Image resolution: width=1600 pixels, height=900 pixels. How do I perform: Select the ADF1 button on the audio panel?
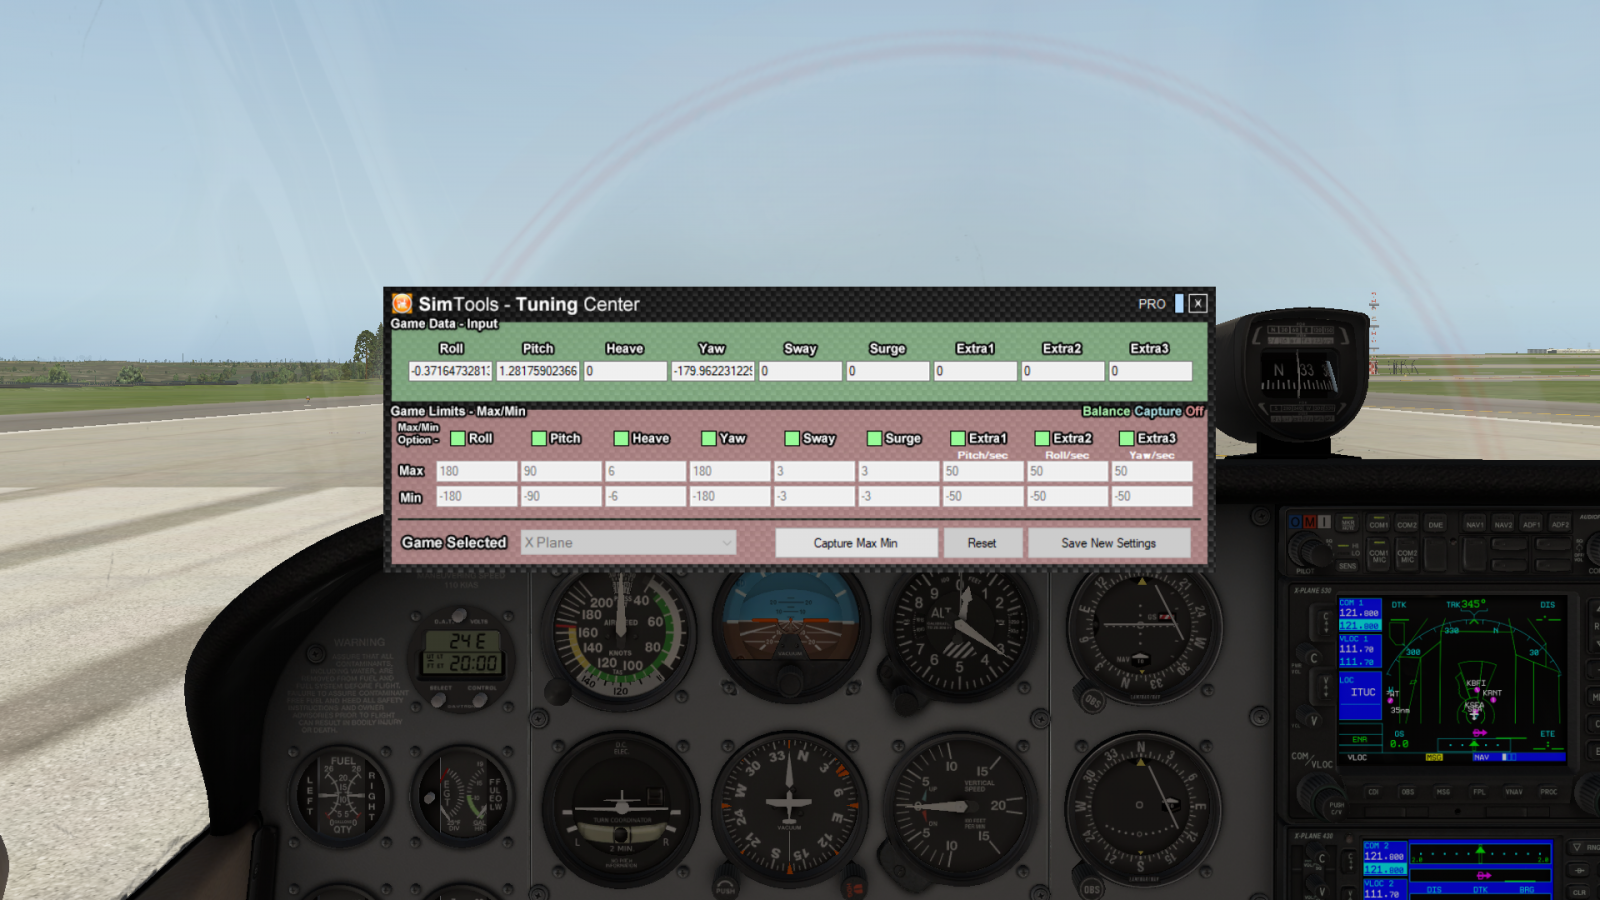pos(1532,524)
